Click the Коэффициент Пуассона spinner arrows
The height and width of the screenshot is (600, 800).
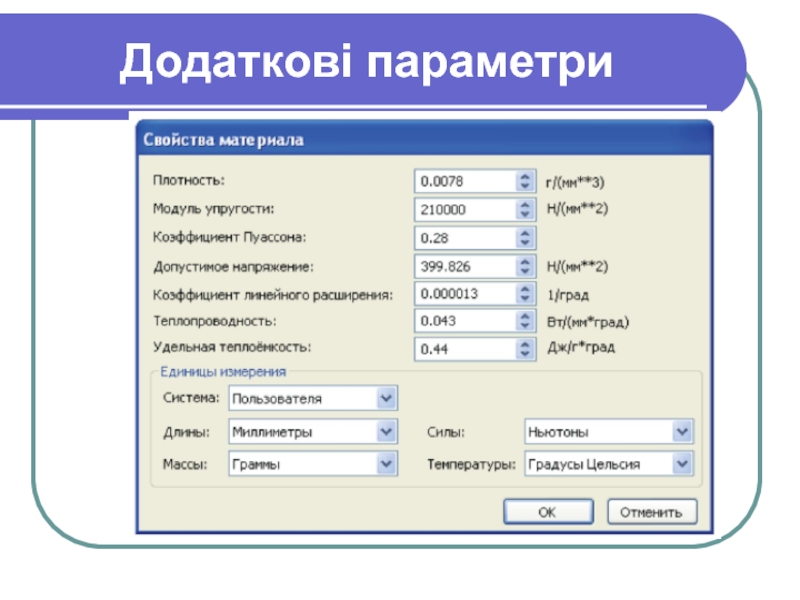point(525,238)
